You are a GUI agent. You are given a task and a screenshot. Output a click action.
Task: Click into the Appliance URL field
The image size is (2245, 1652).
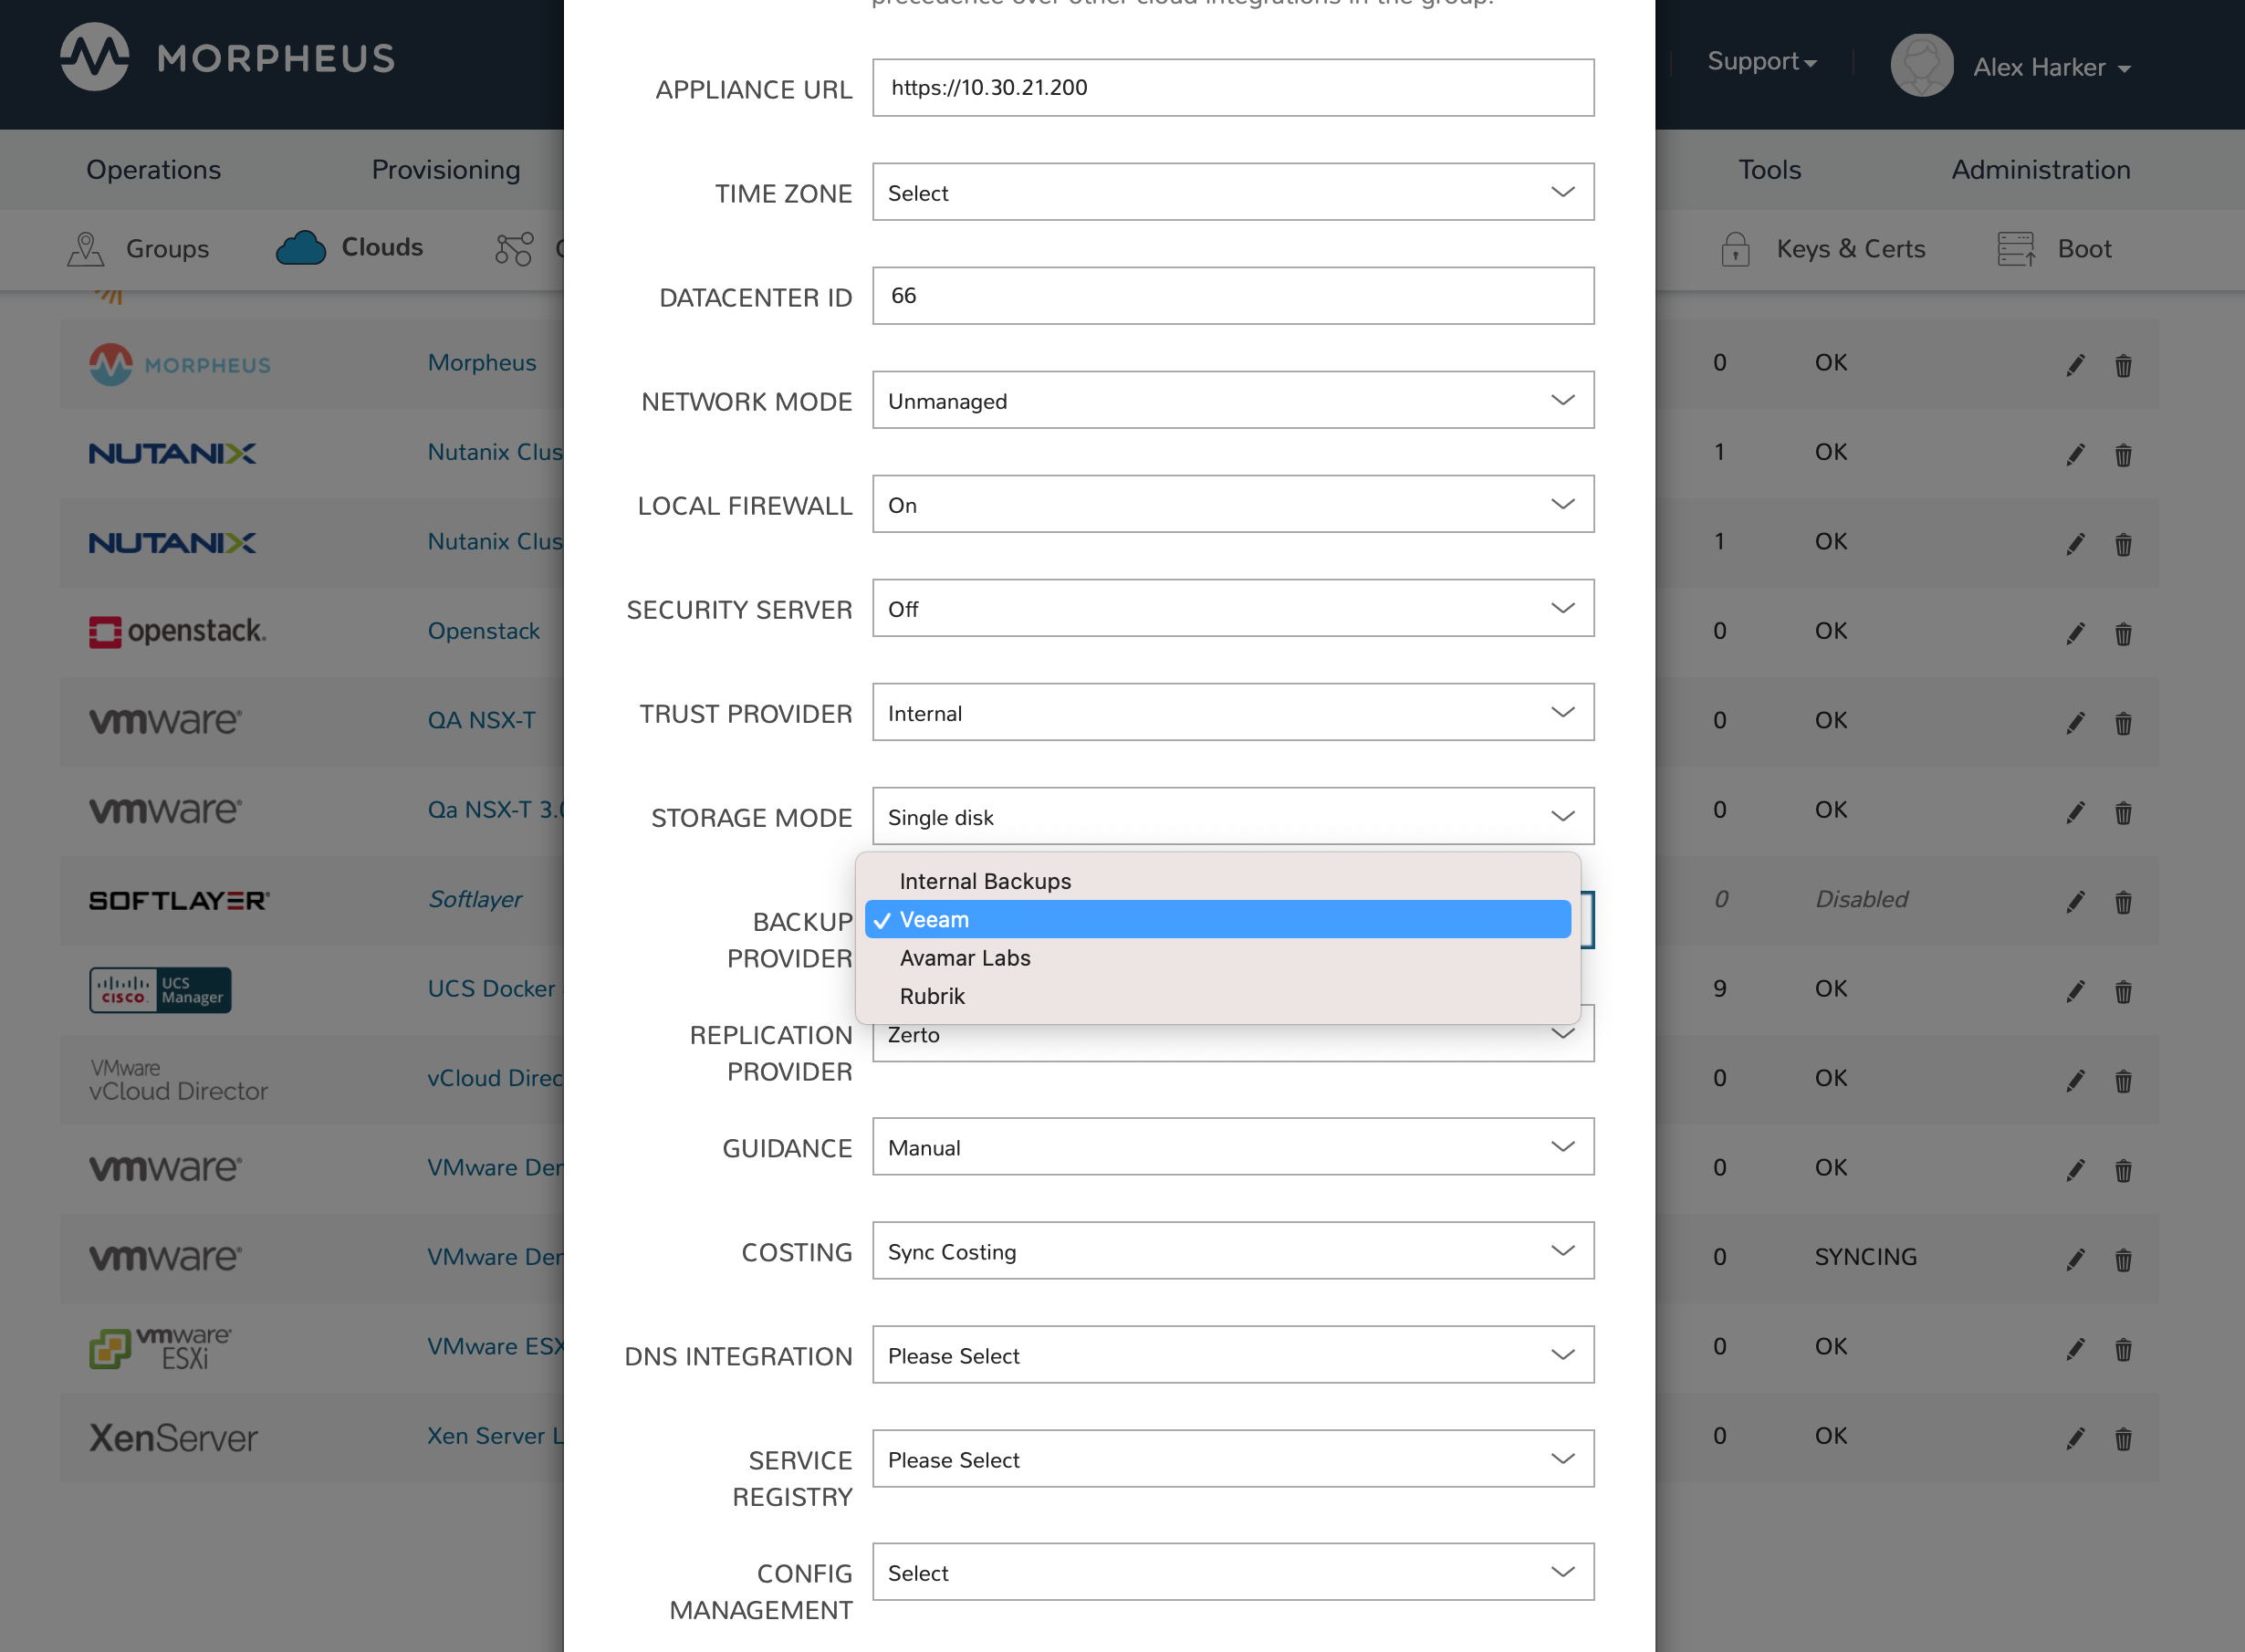[x=1232, y=88]
